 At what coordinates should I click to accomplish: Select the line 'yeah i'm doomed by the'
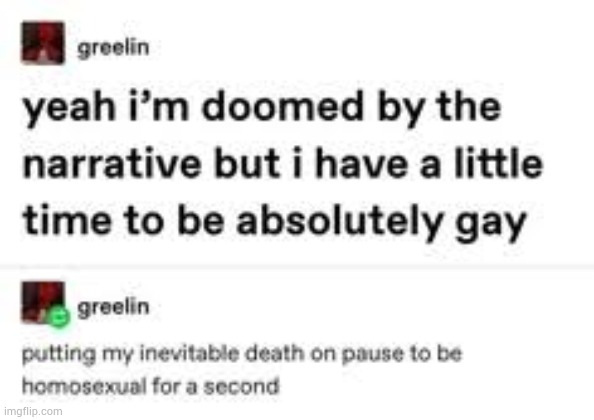262,108
